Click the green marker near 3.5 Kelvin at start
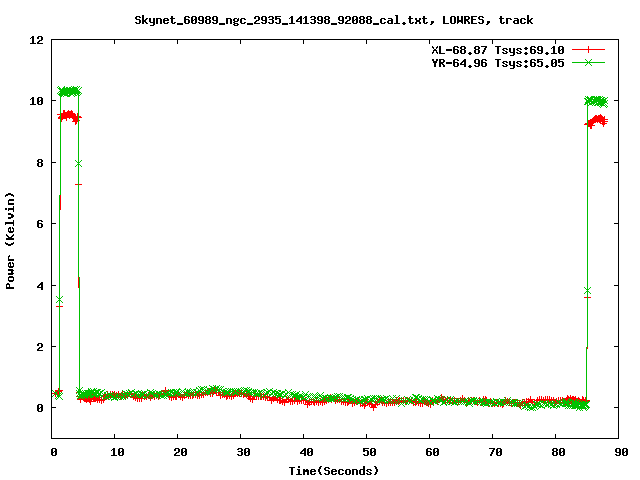Screen dimensions: 640x480 coord(59,299)
